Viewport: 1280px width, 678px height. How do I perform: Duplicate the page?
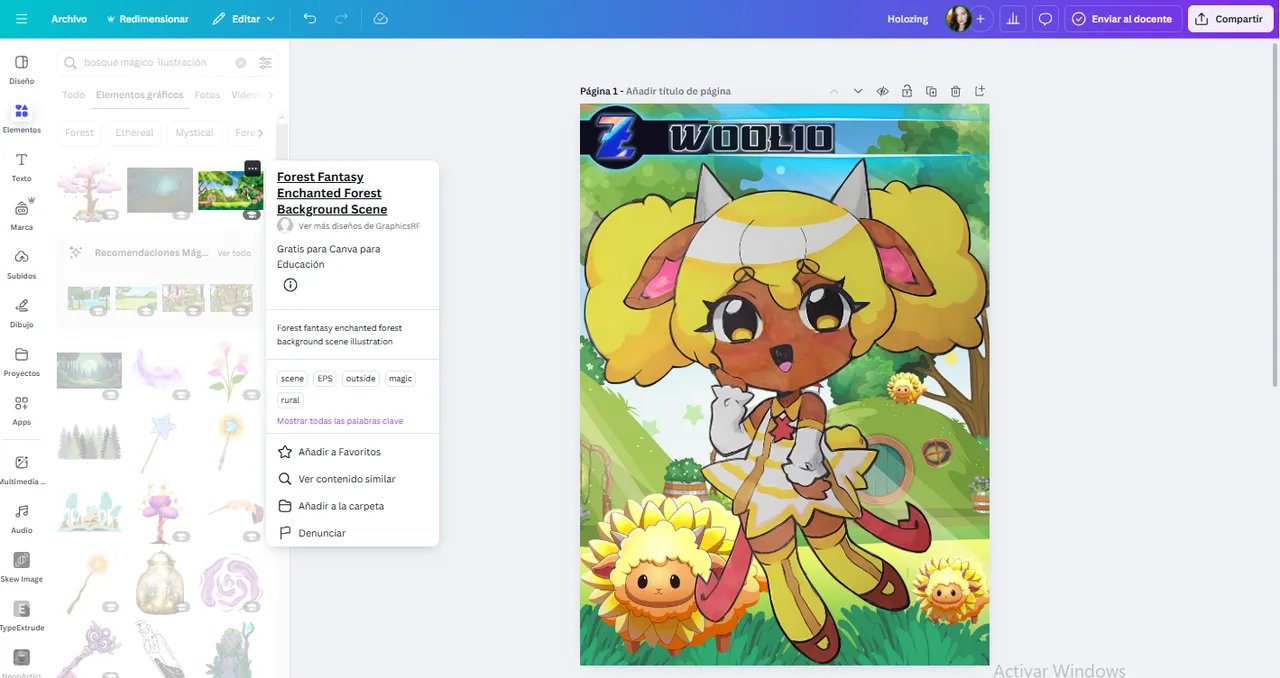931,91
